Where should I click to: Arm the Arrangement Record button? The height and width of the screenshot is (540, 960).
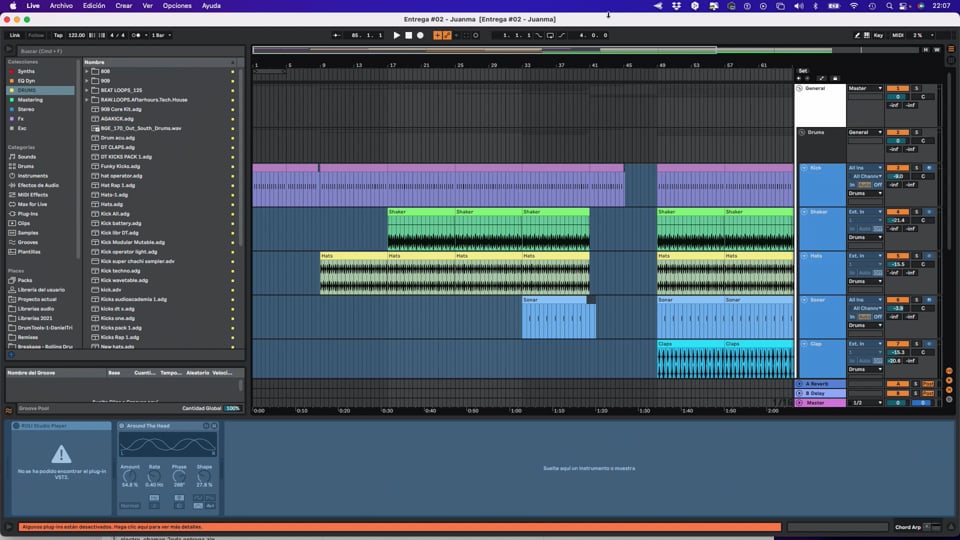[420, 36]
